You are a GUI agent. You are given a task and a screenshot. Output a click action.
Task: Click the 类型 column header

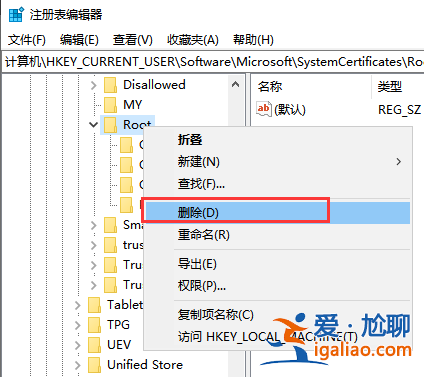coord(389,87)
